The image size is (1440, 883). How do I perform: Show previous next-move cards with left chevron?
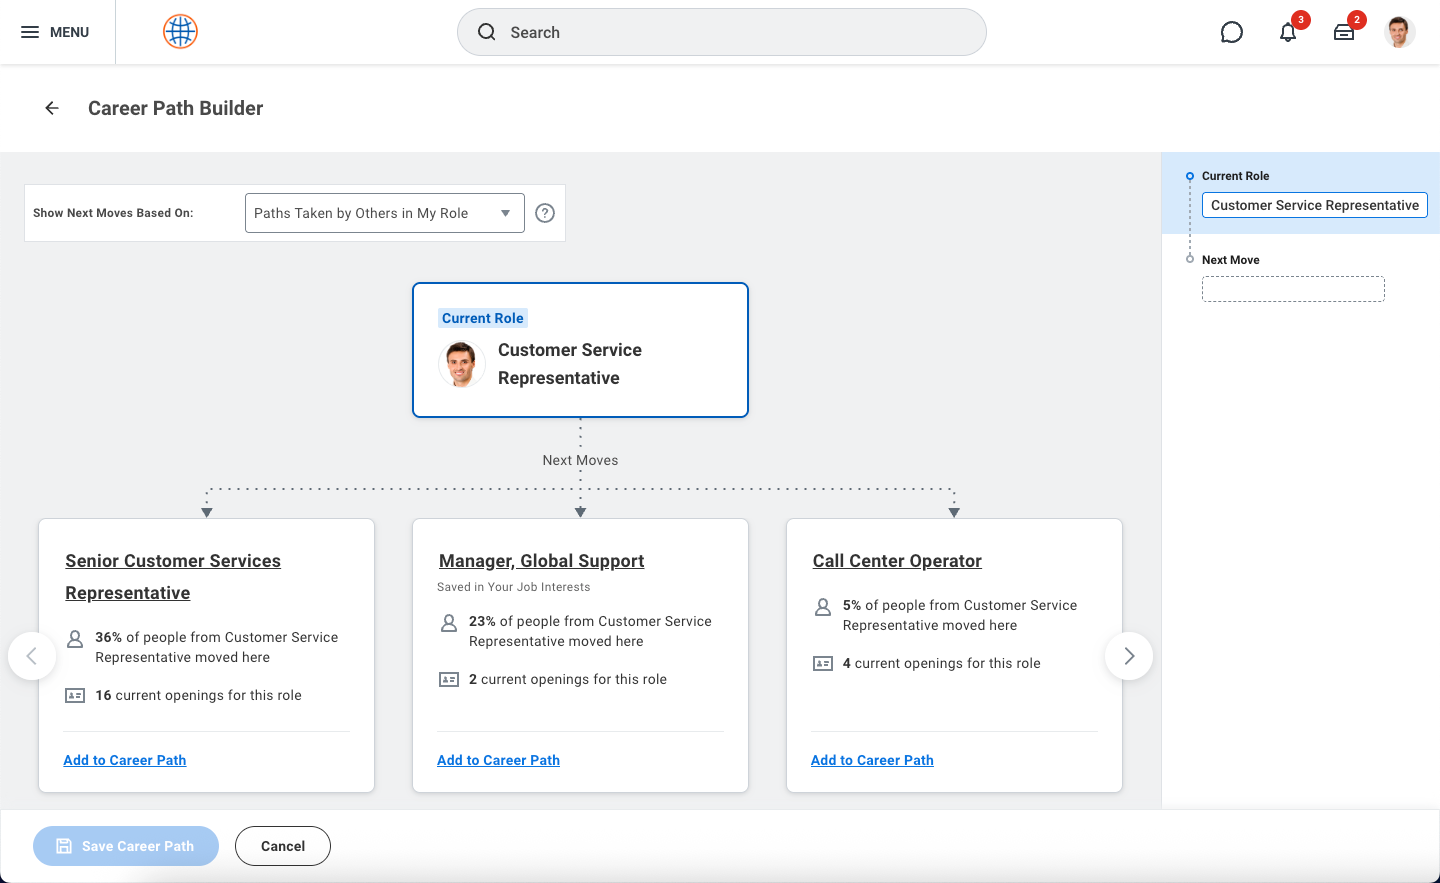[32, 656]
